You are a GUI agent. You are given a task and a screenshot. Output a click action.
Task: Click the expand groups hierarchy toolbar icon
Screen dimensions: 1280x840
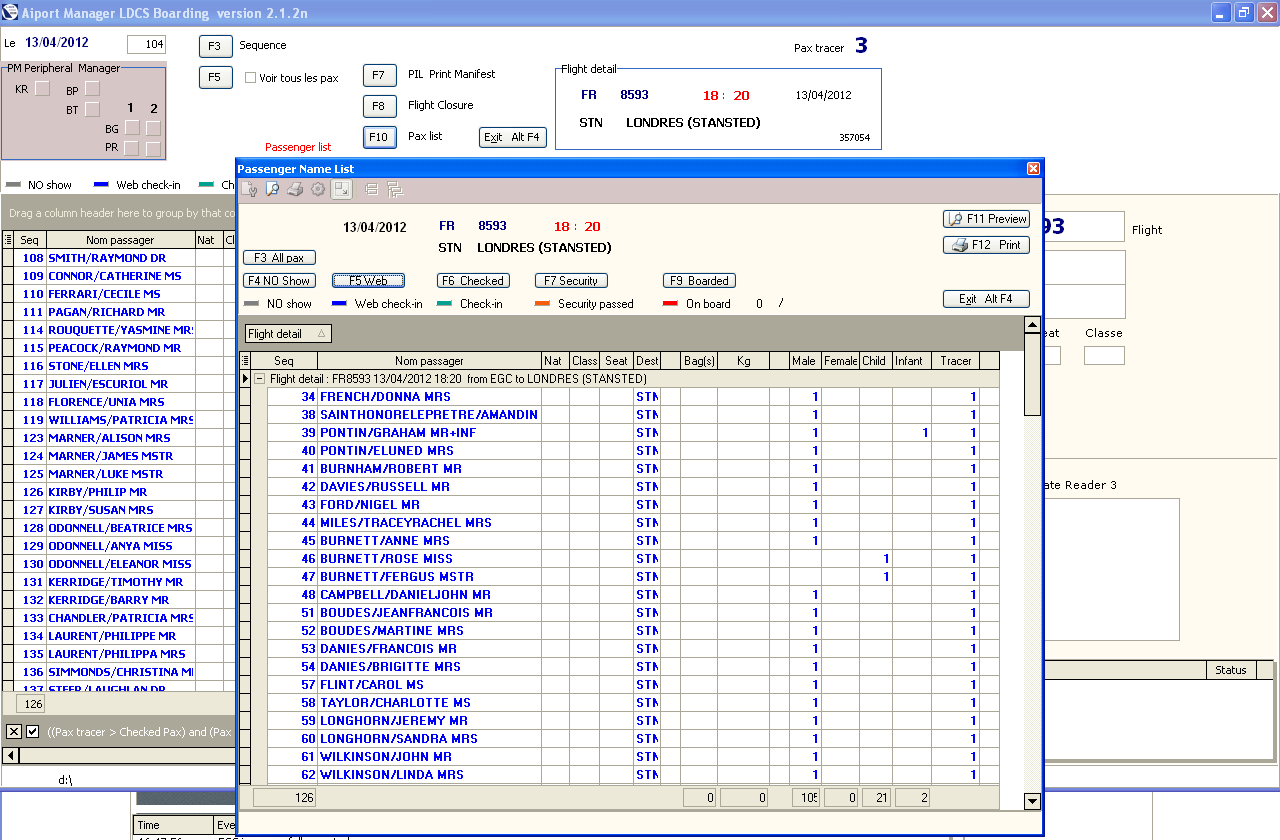tap(393, 189)
